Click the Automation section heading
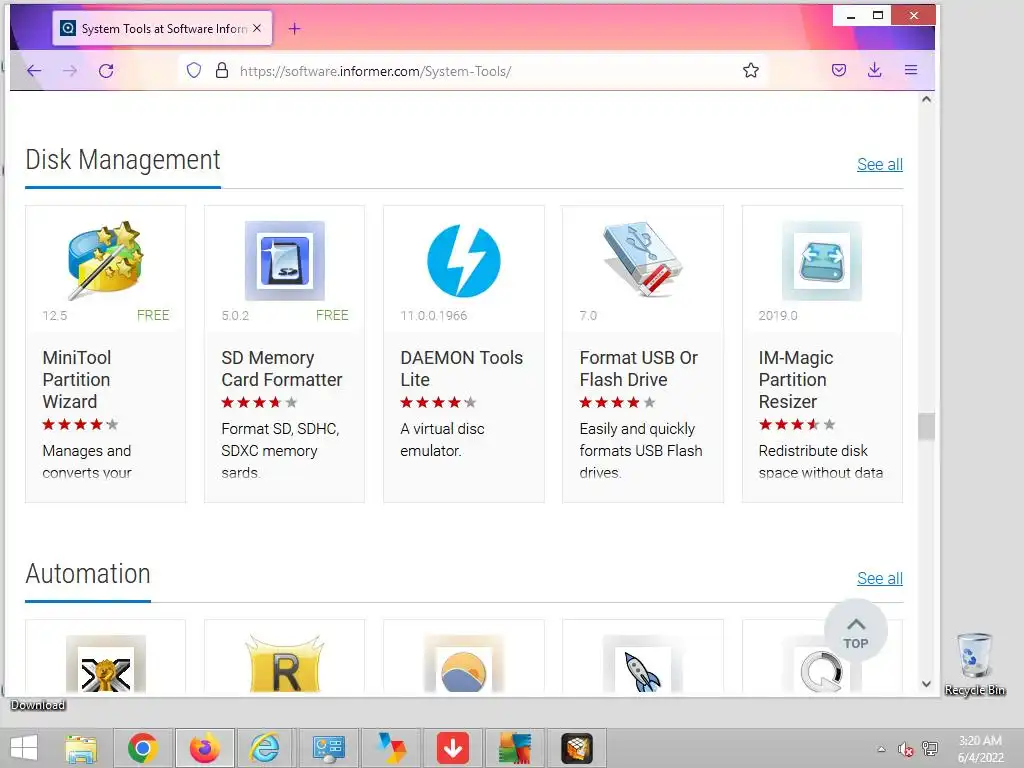This screenshot has width=1024, height=768. tap(88, 574)
